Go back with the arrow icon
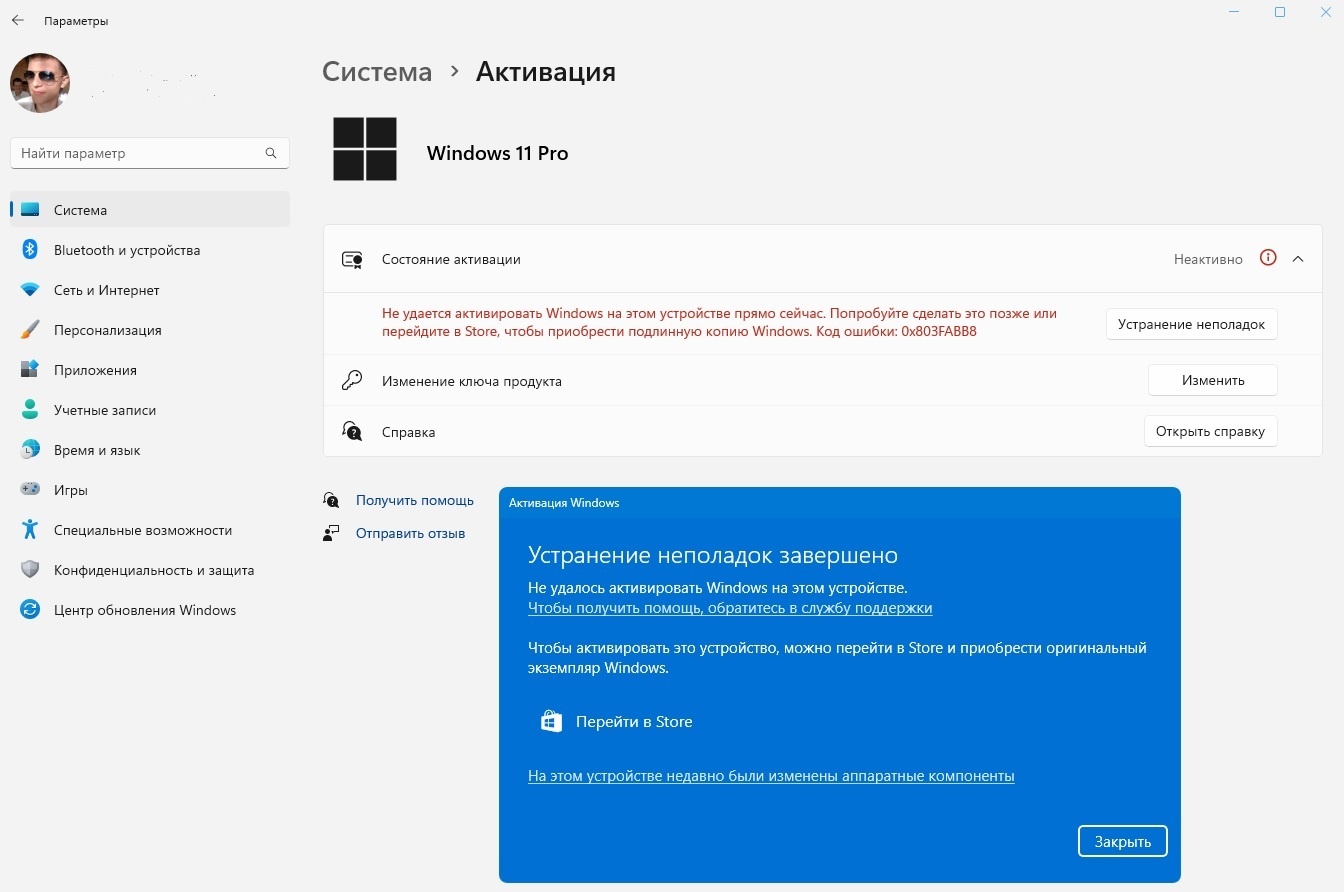The height and width of the screenshot is (892, 1344). point(17,20)
